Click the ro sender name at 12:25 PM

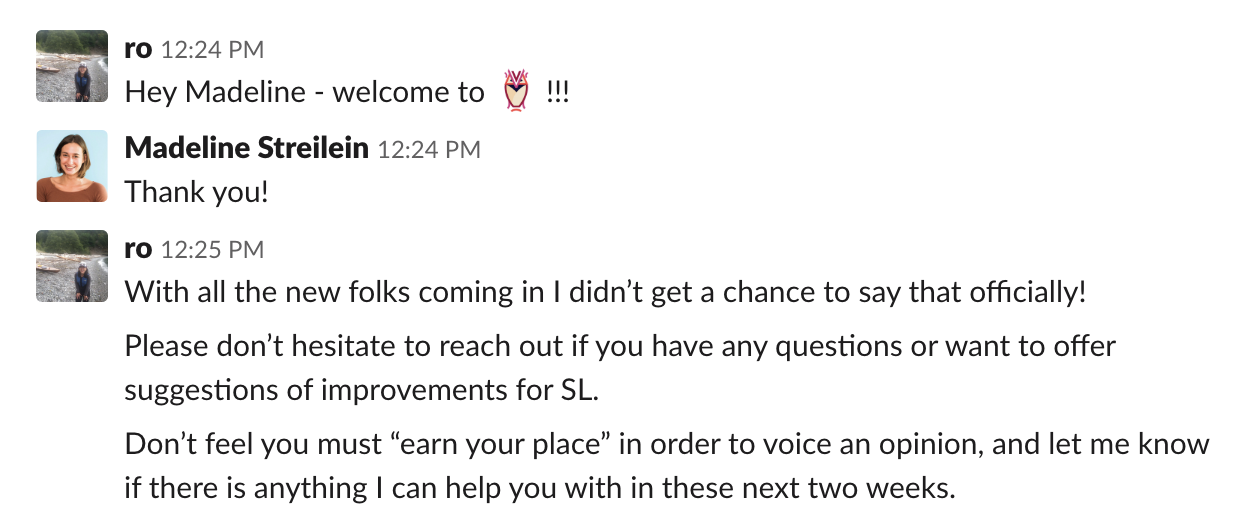pos(139,248)
